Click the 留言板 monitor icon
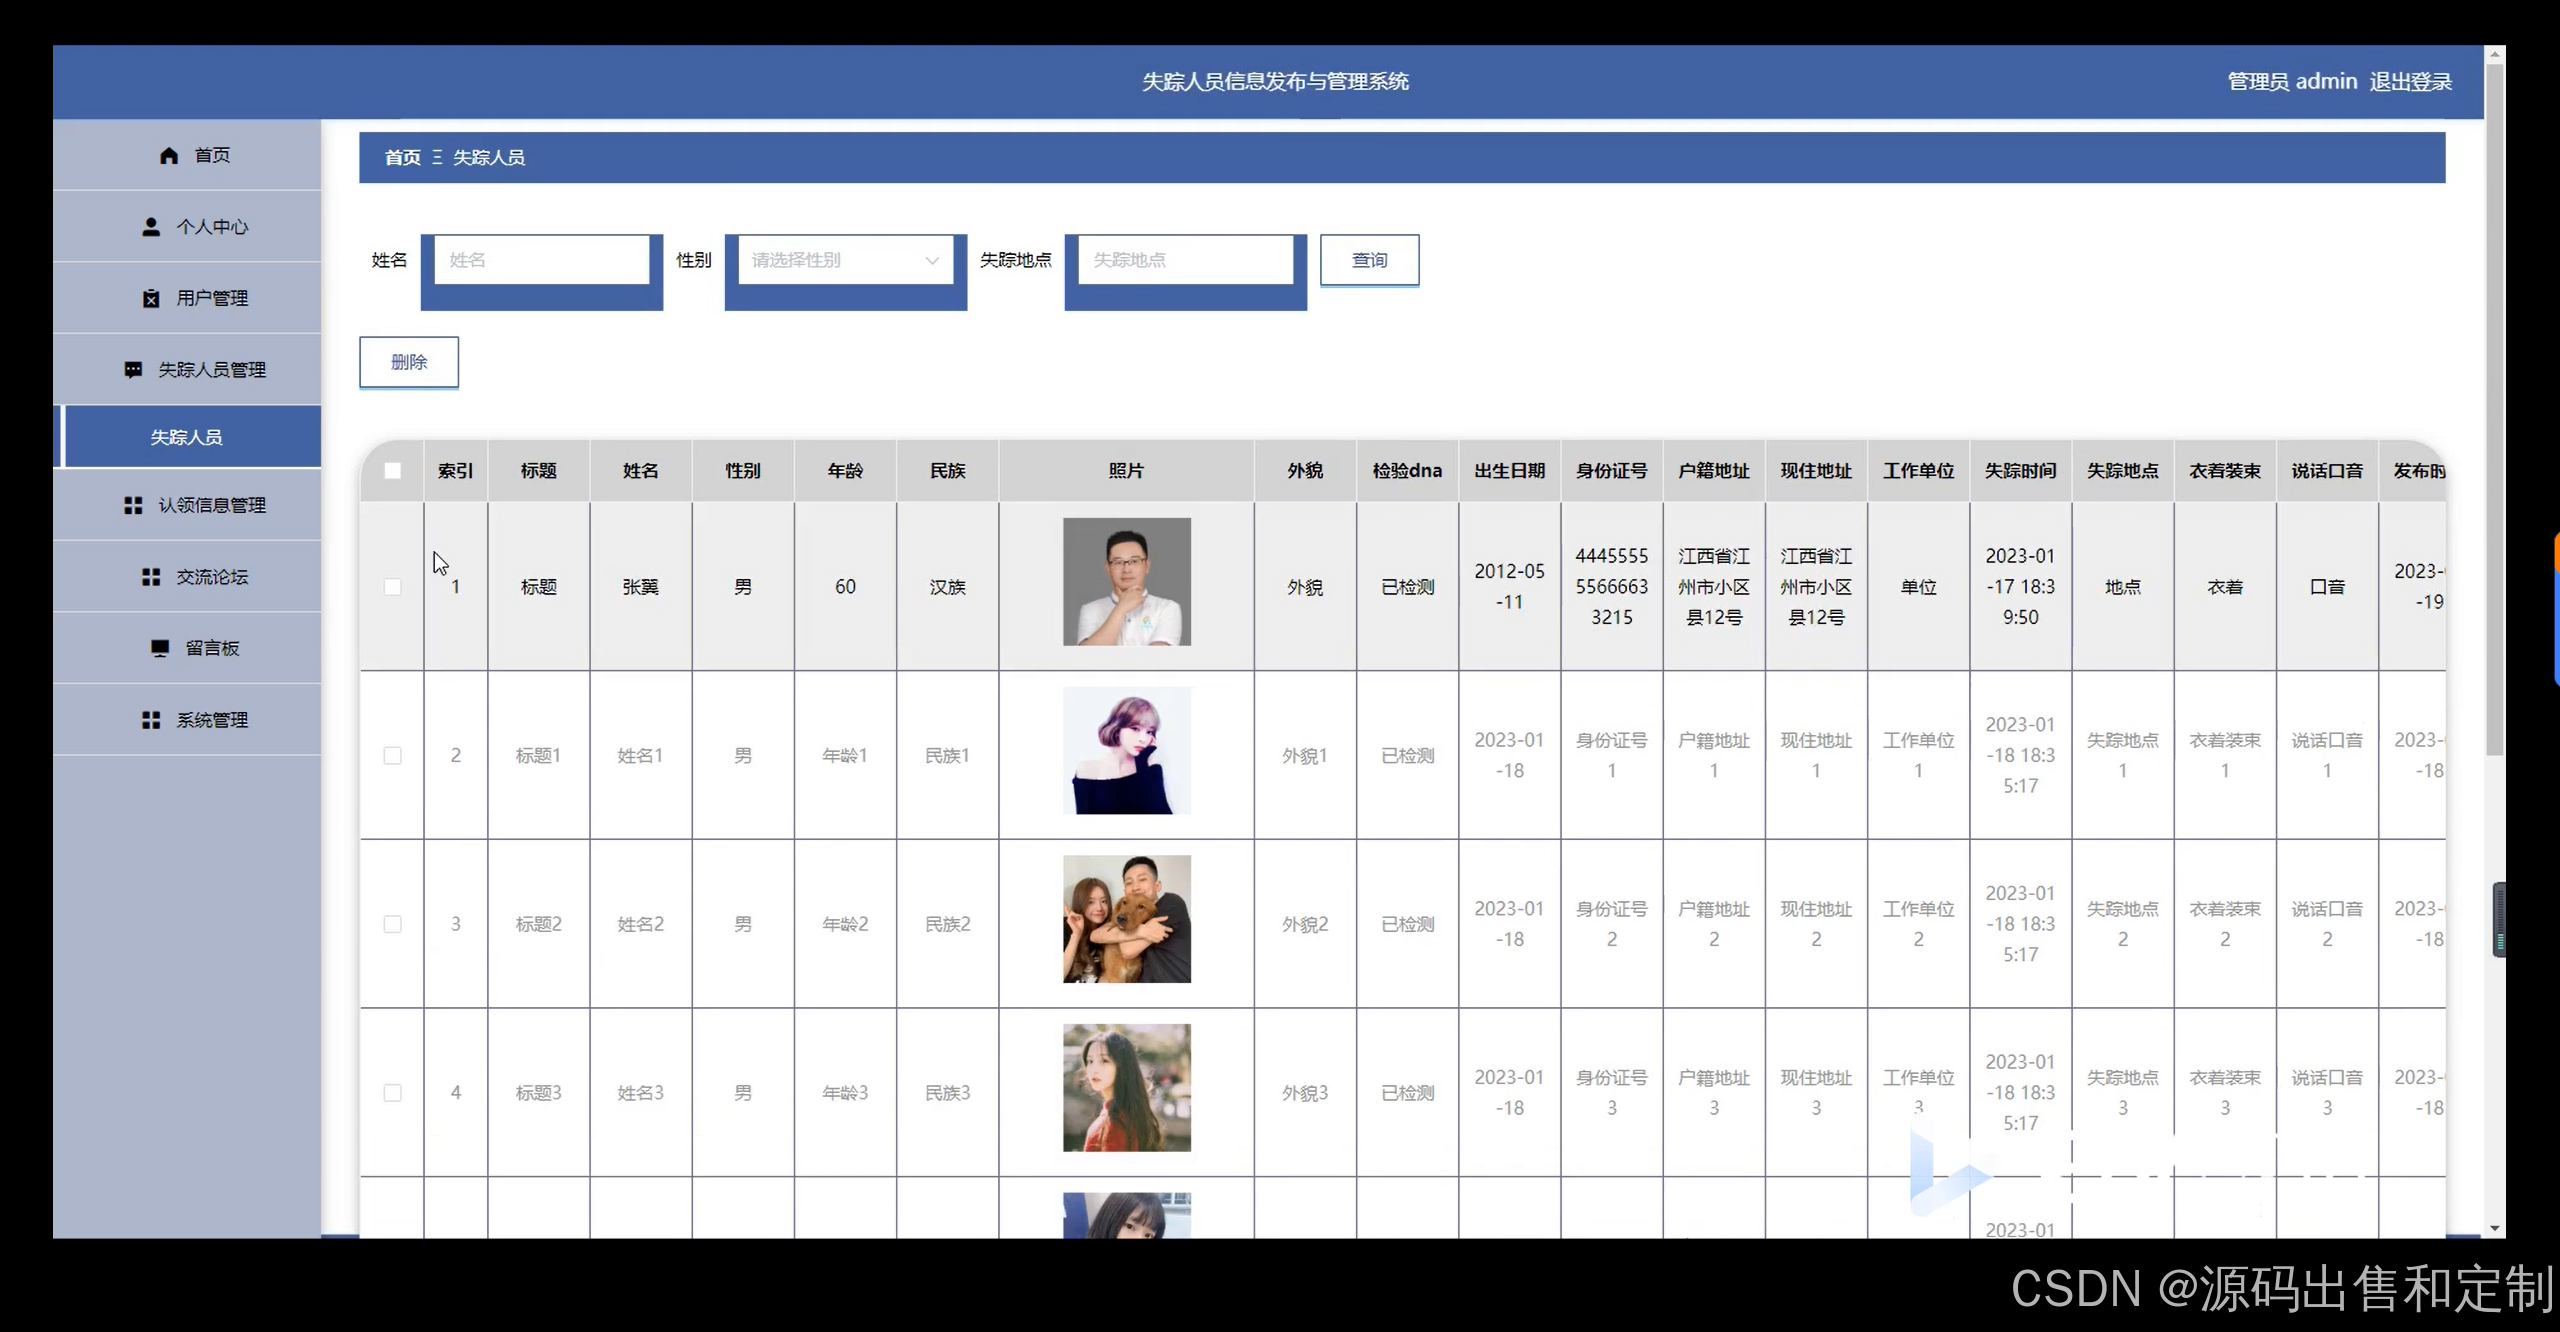The width and height of the screenshot is (2560, 1332). click(x=160, y=648)
